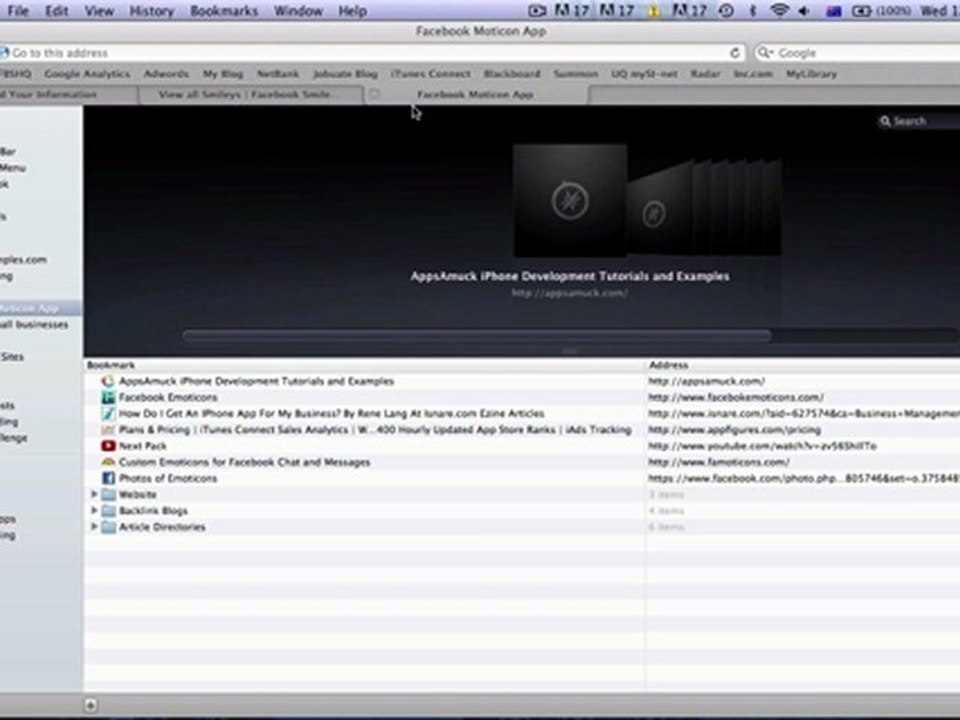Click the warning triangle menu bar icon
The height and width of the screenshot is (720, 960).
click(654, 11)
